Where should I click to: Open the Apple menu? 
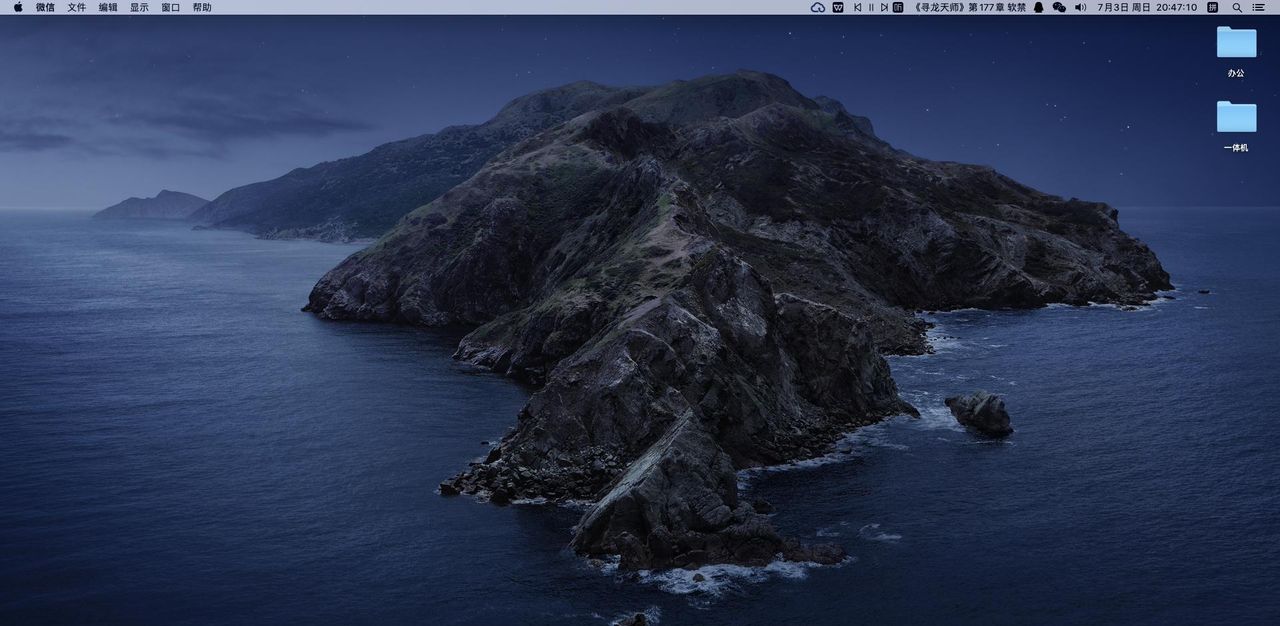click(x=18, y=7)
